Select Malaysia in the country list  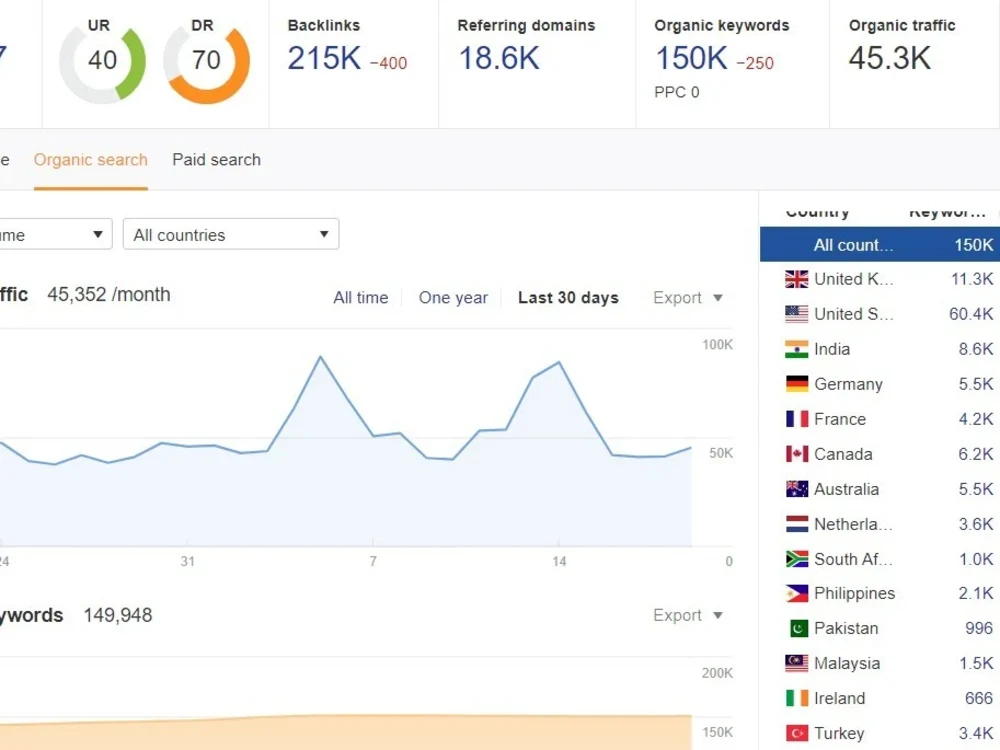click(x=847, y=664)
